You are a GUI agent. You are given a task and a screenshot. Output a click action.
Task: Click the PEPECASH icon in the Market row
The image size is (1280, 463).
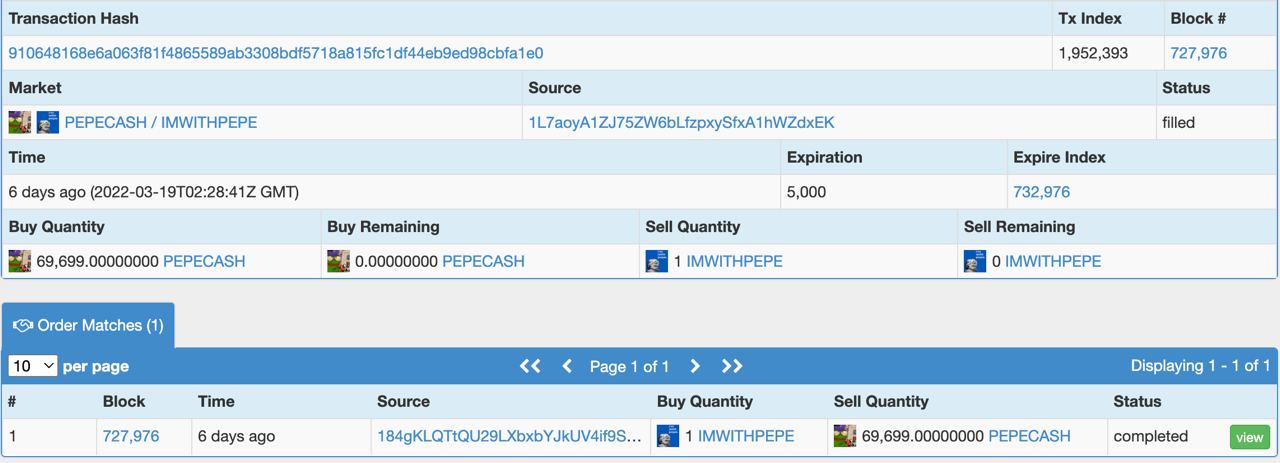[20, 122]
